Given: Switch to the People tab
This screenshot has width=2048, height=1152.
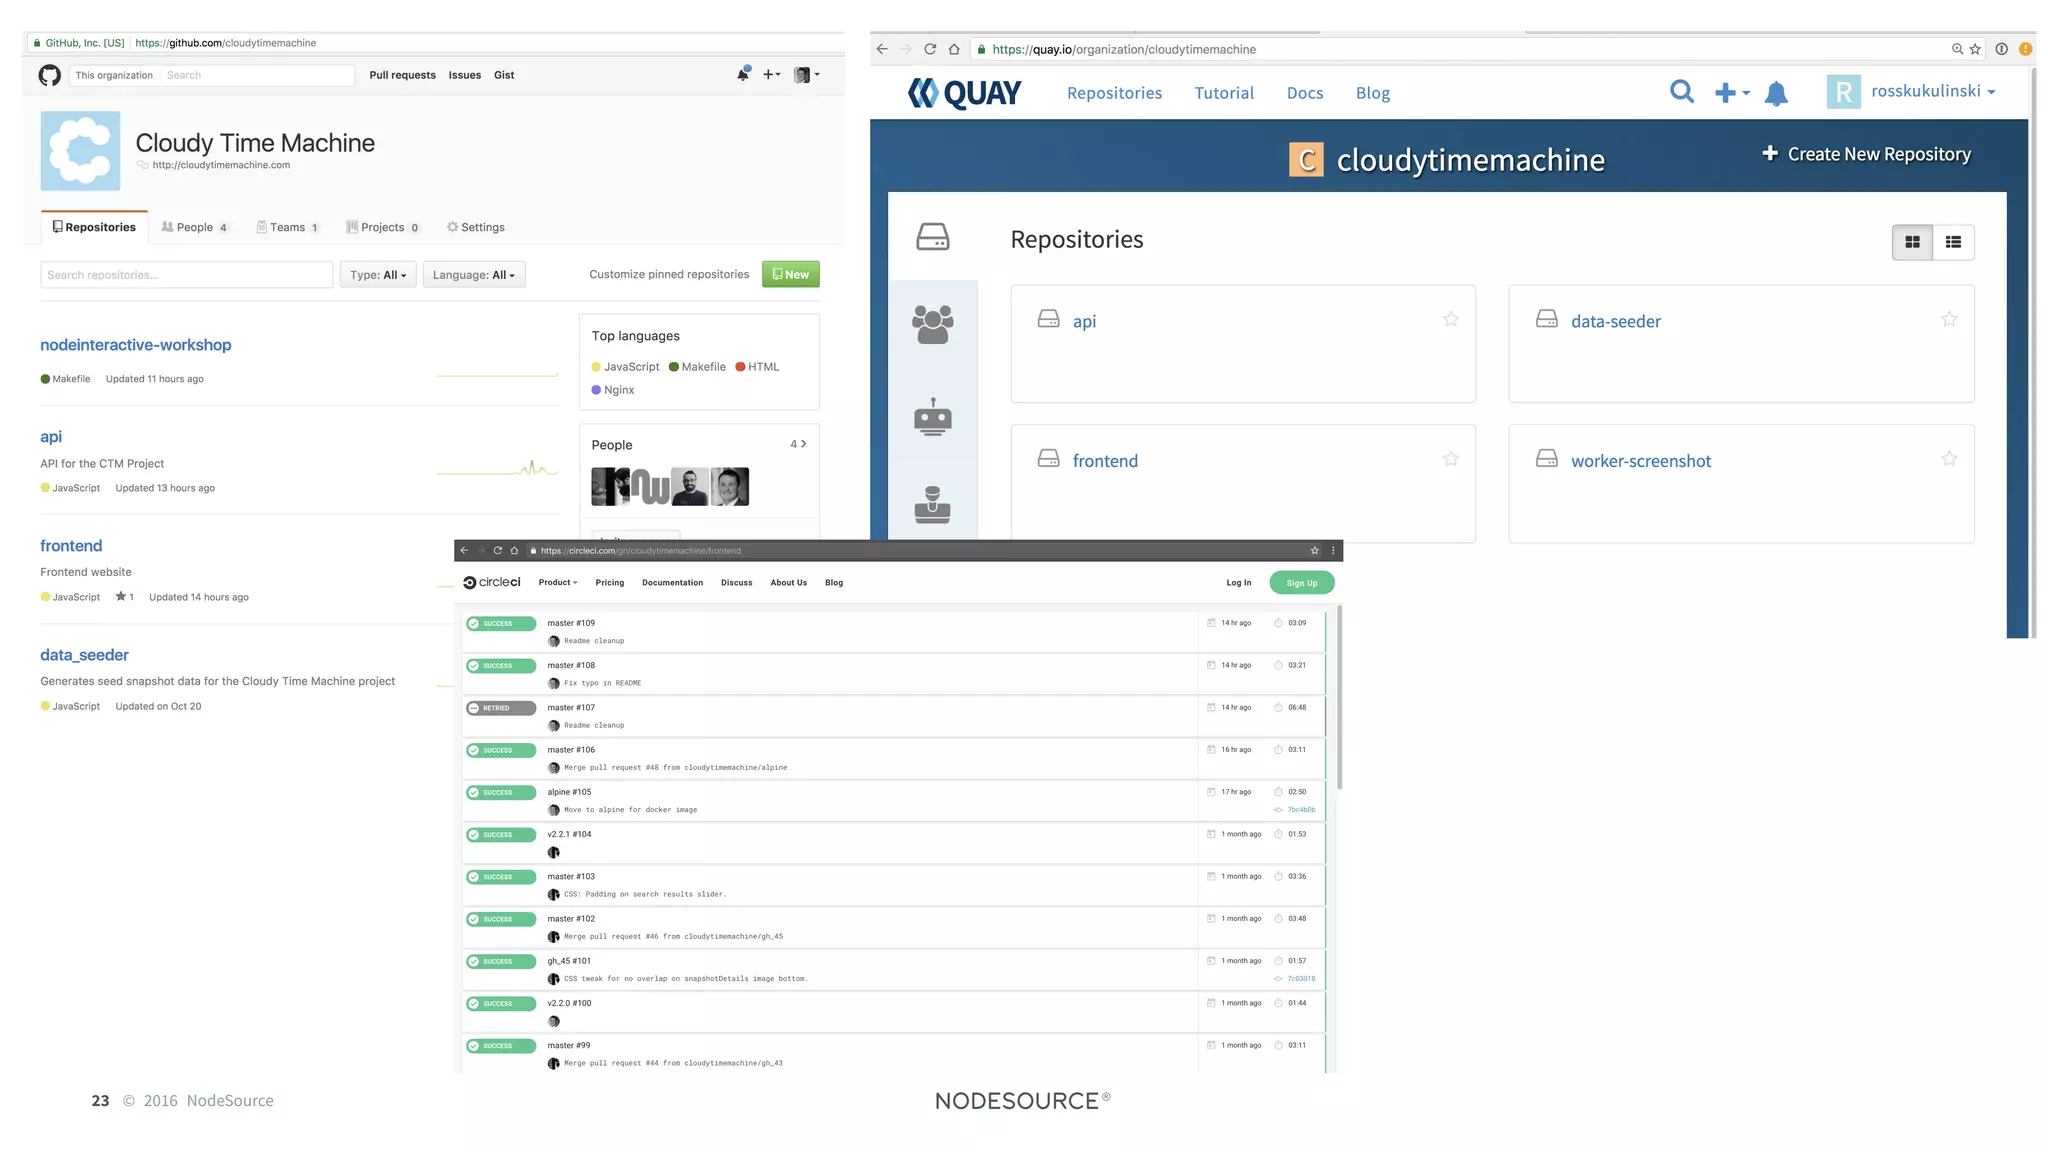Looking at the screenshot, I should tap(195, 227).
